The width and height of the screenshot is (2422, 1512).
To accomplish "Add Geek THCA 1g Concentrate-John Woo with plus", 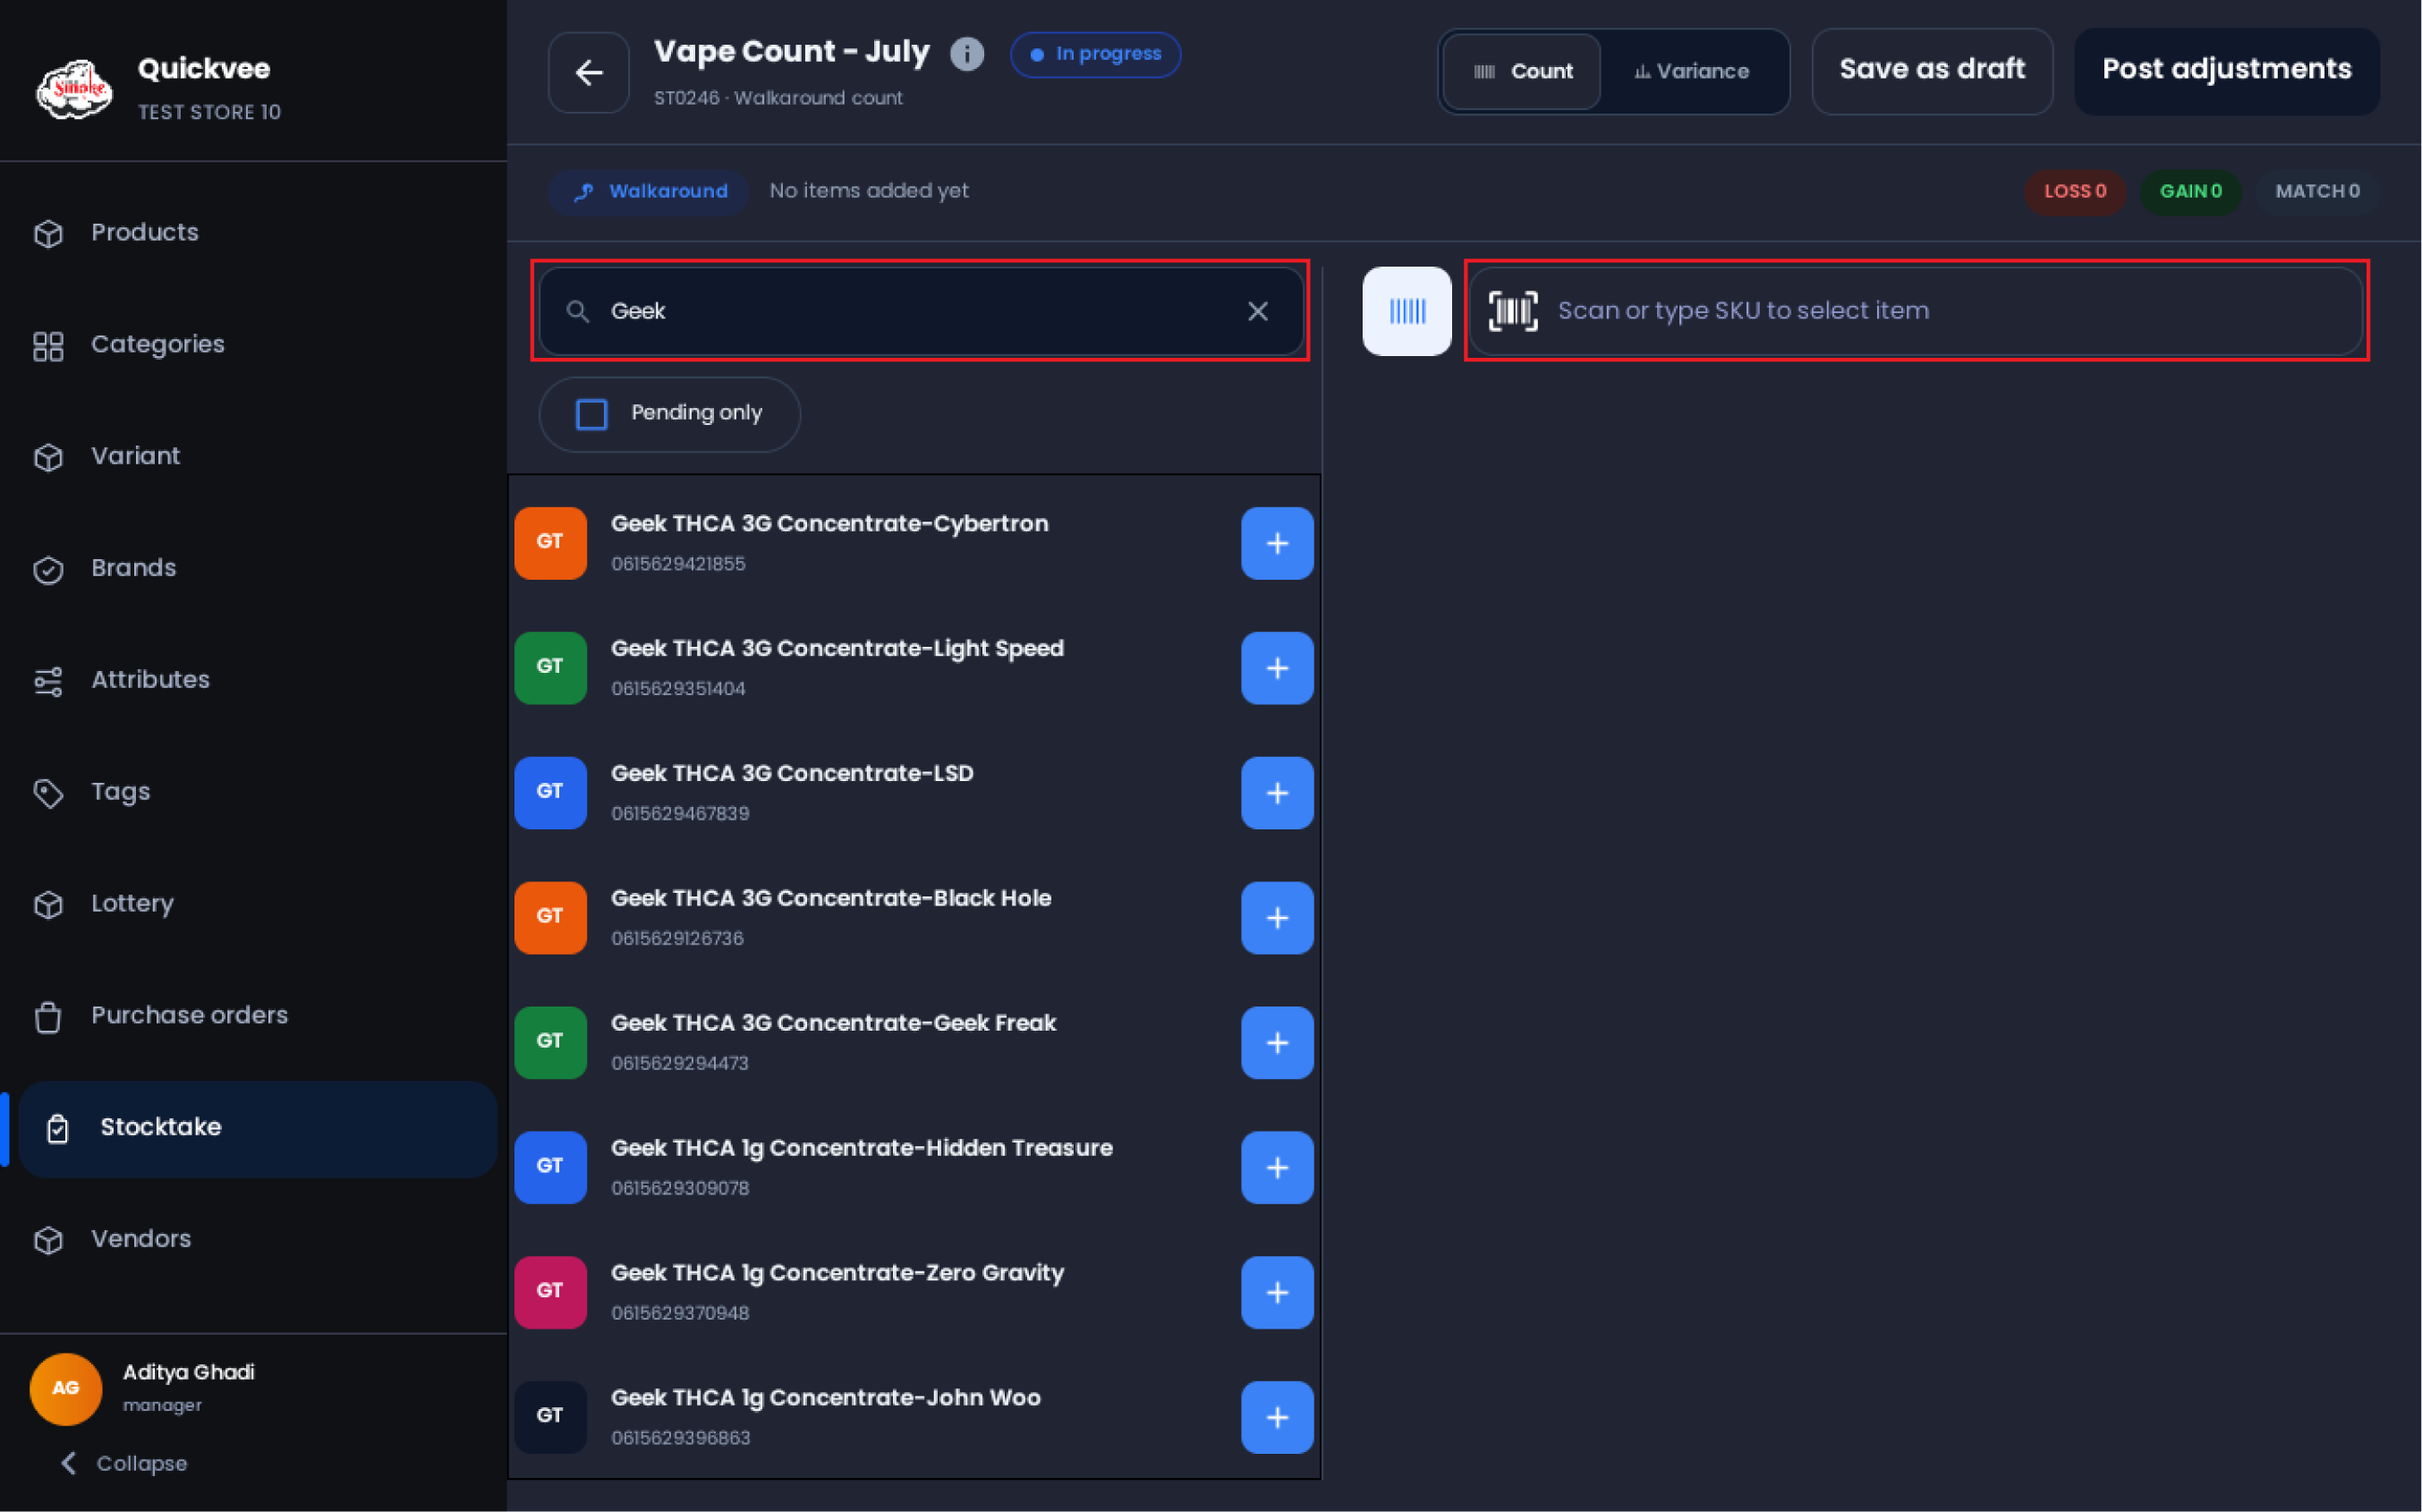I will 1277,1417.
